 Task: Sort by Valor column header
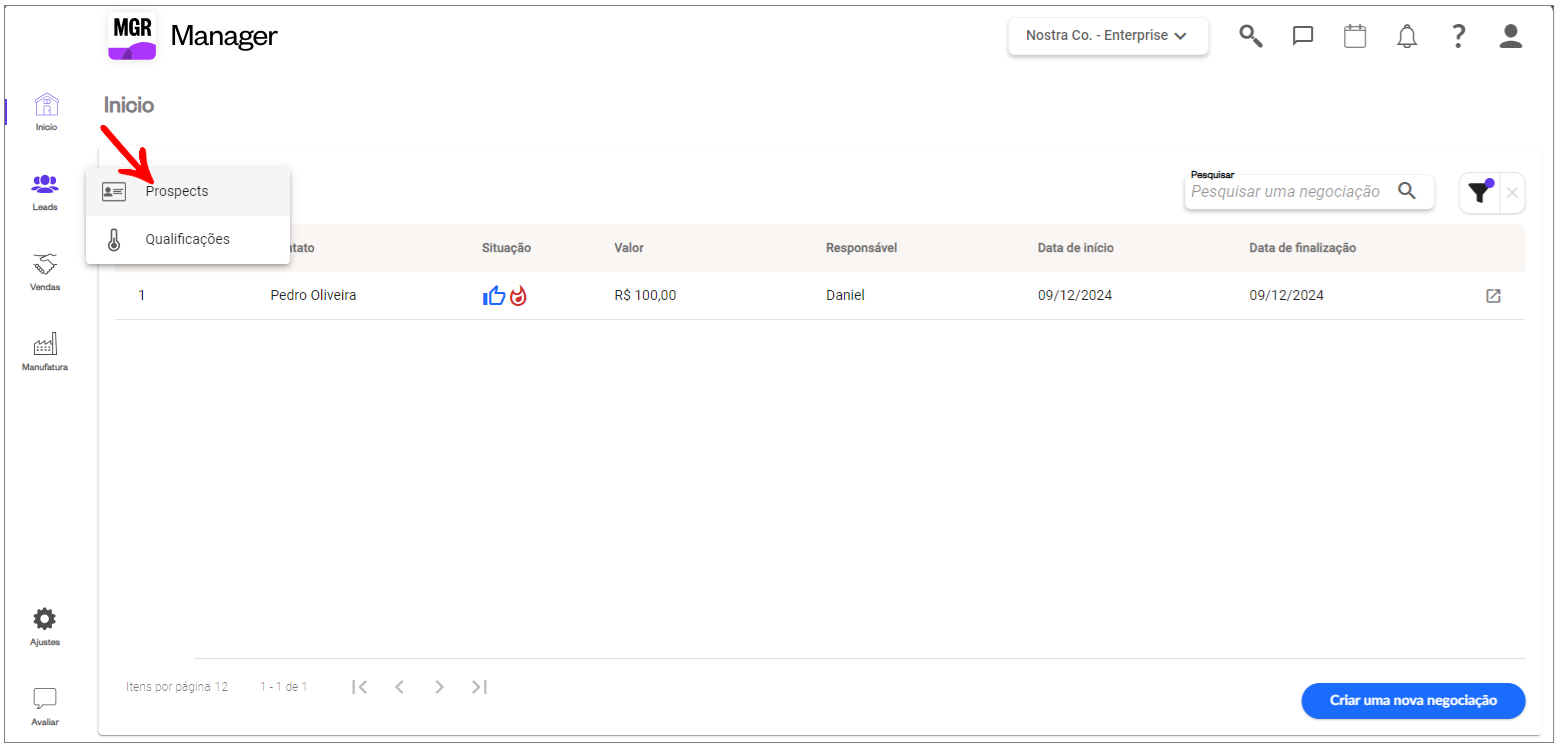629,248
